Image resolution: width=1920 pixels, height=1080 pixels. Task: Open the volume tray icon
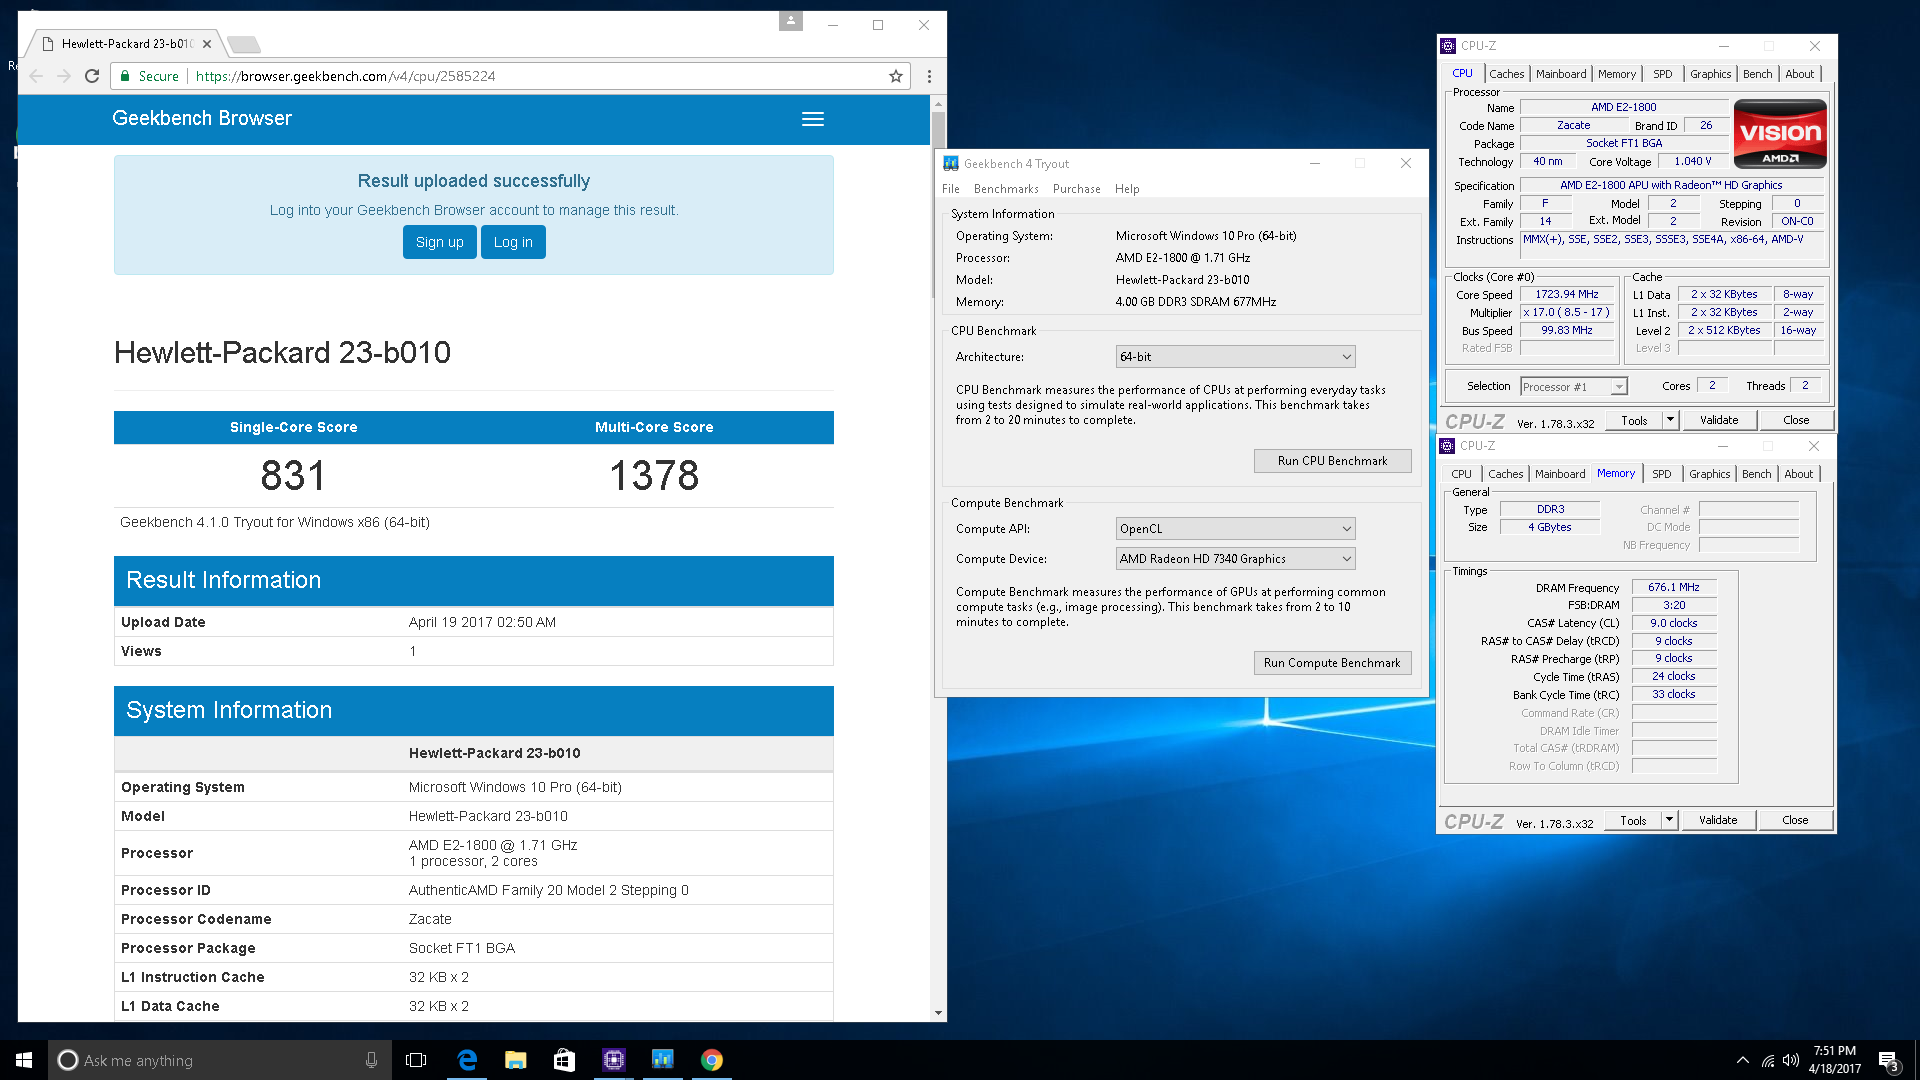click(1791, 1060)
